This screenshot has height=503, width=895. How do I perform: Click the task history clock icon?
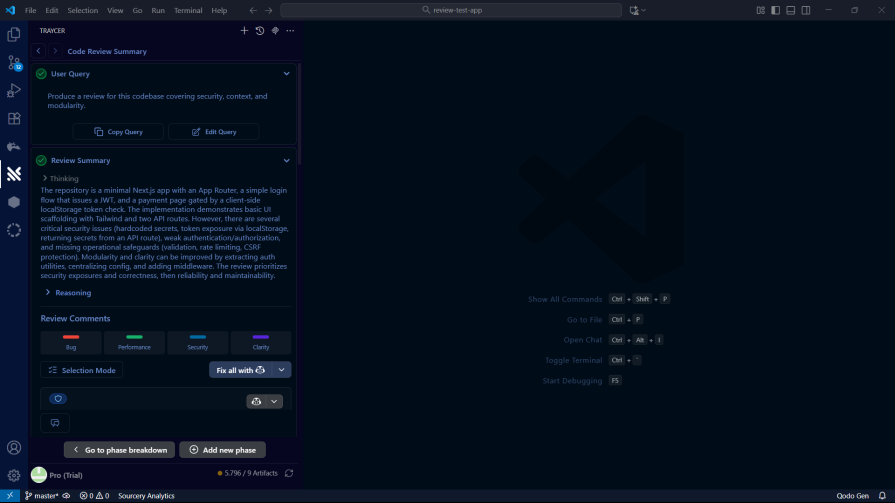point(259,31)
